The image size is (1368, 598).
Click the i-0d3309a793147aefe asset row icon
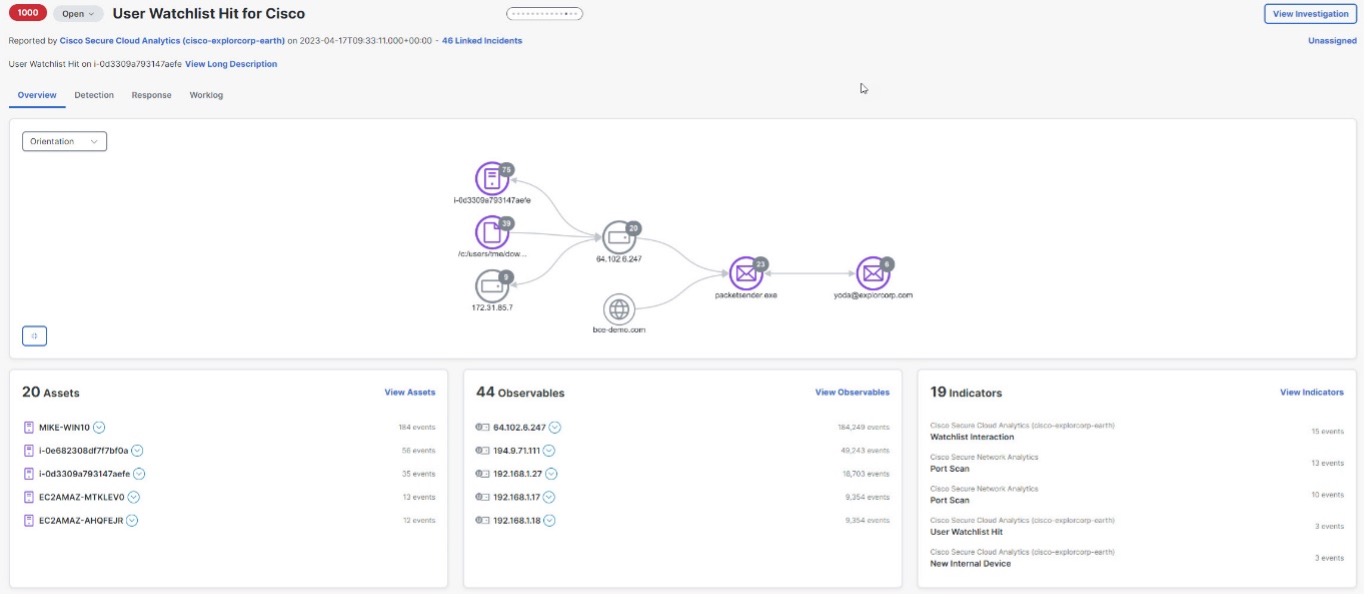click(29, 474)
